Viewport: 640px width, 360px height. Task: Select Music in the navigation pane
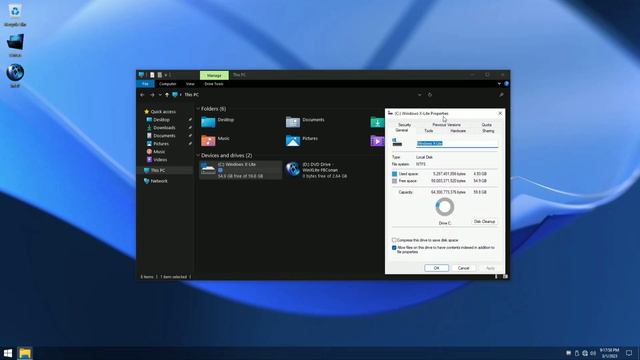(159, 151)
